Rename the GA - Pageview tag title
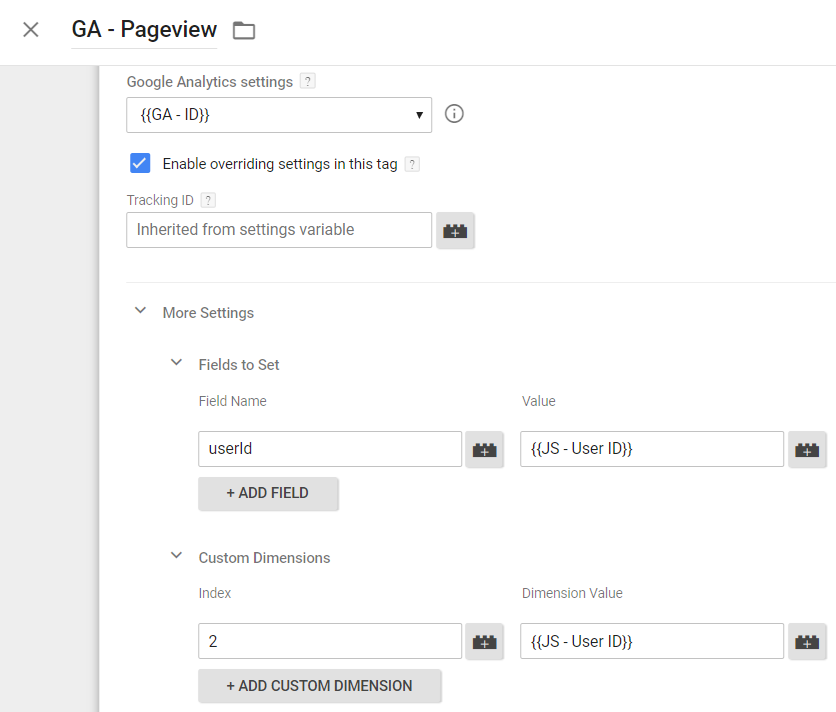 pos(144,29)
